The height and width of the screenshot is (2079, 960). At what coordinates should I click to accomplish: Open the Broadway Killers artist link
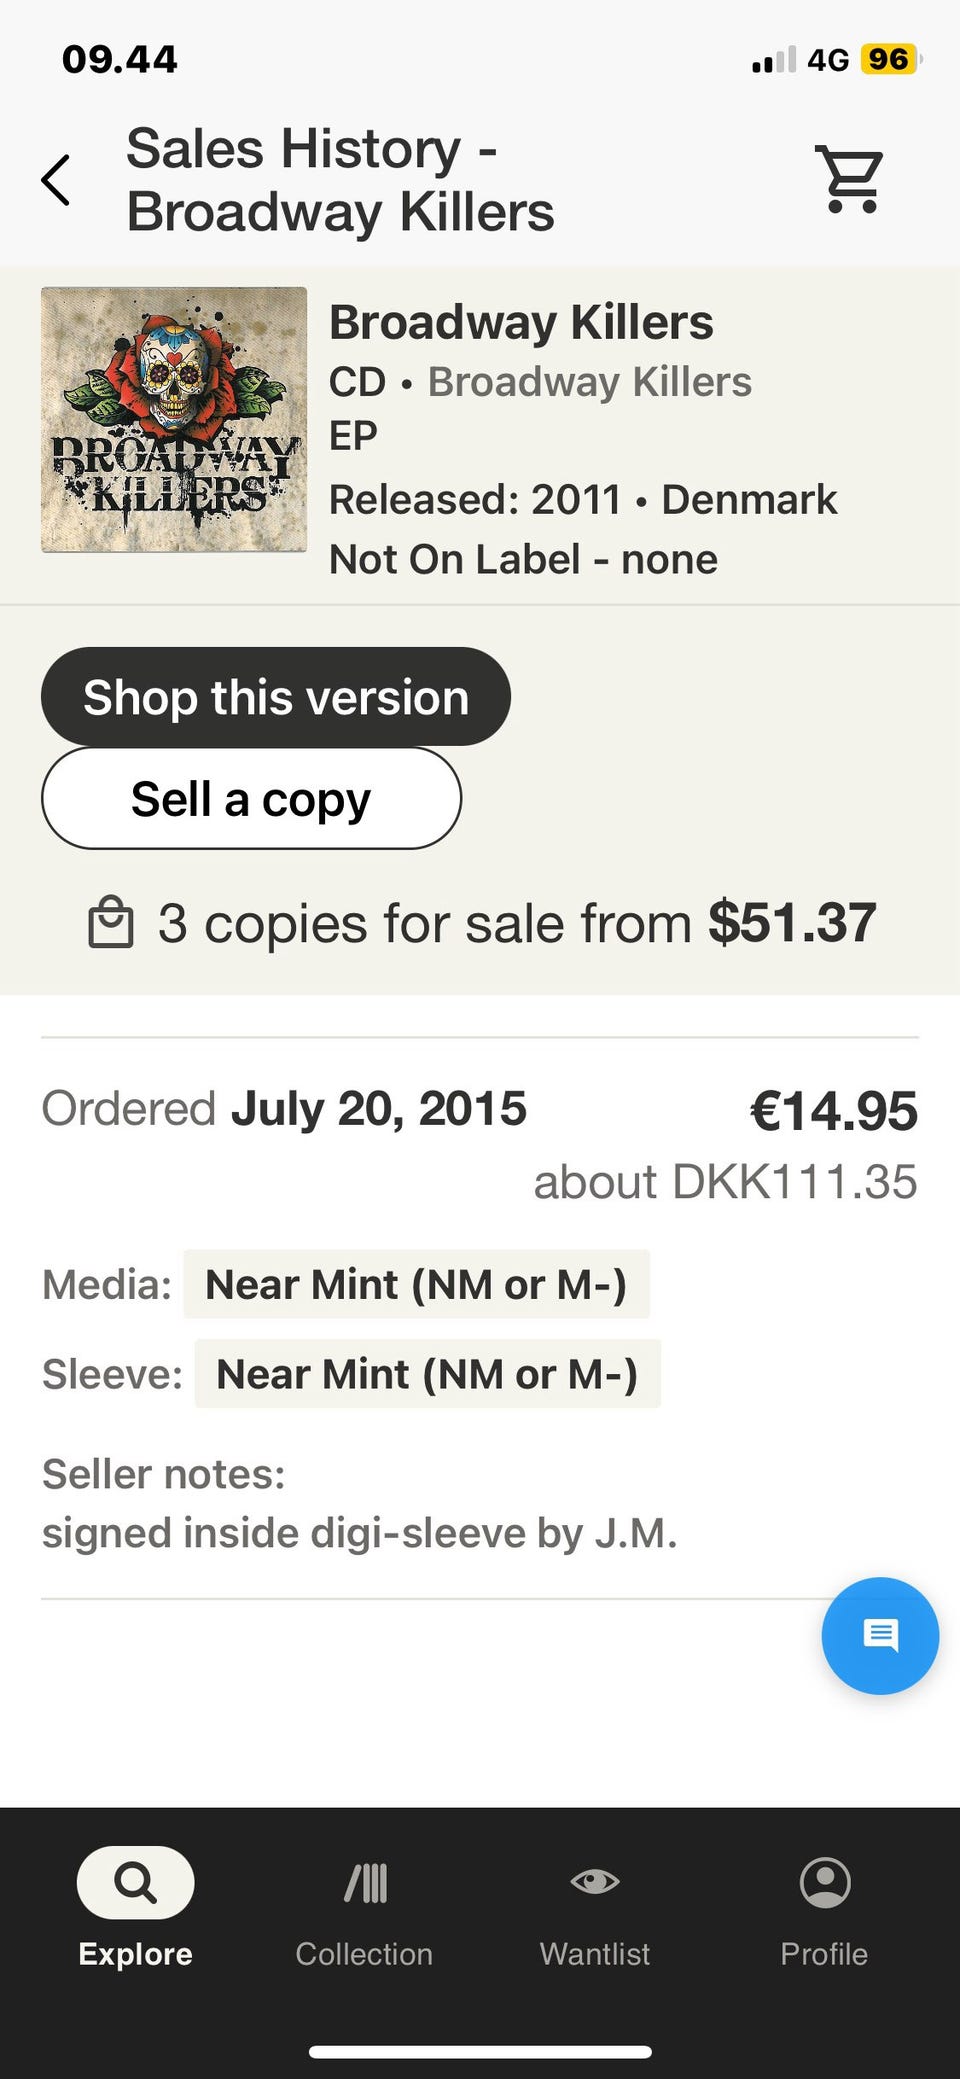pyautogui.click(x=590, y=382)
